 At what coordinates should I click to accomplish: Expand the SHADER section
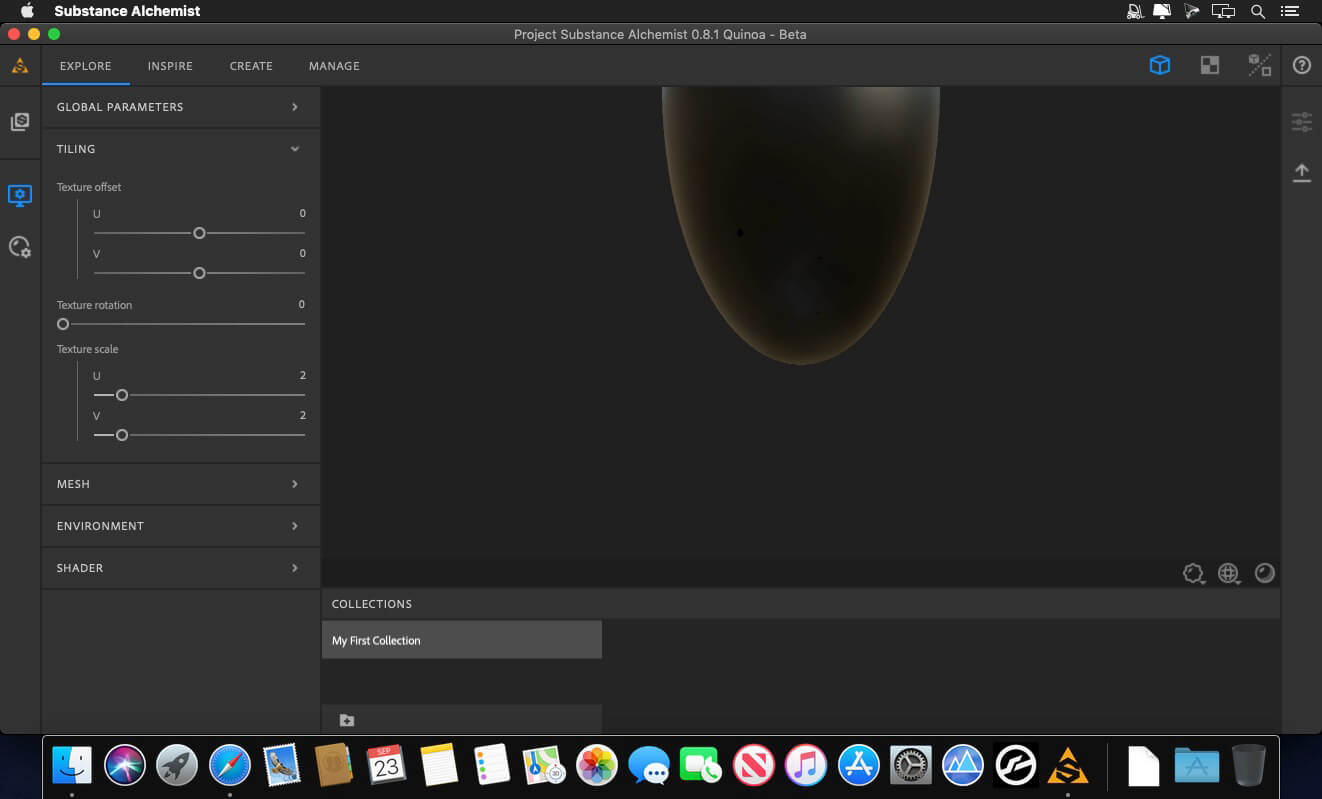pos(180,567)
